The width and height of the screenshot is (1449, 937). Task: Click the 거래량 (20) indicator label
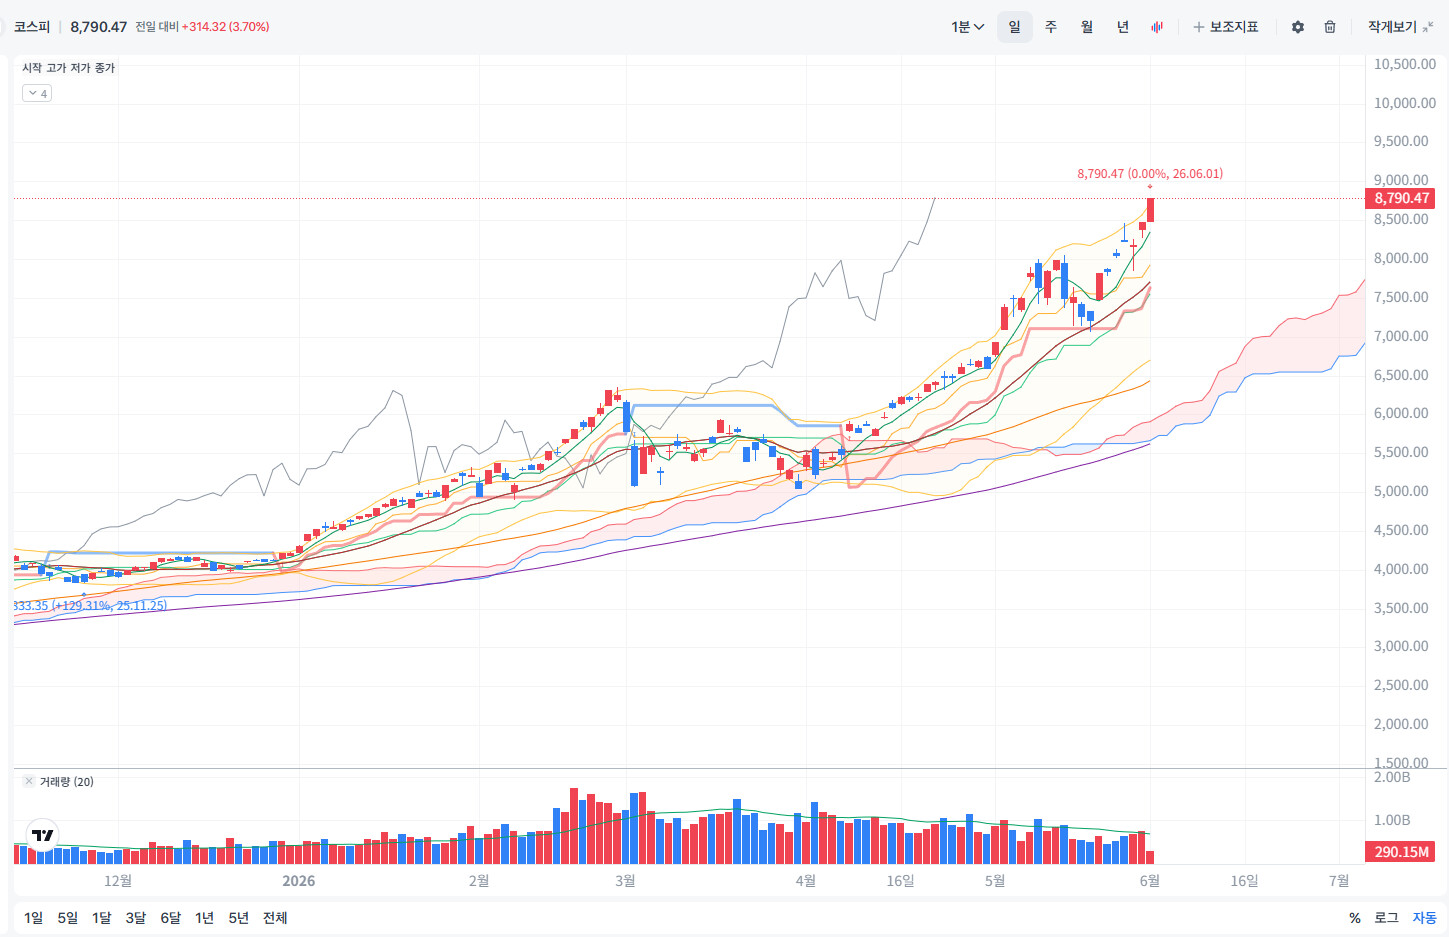pyautogui.click(x=67, y=782)
